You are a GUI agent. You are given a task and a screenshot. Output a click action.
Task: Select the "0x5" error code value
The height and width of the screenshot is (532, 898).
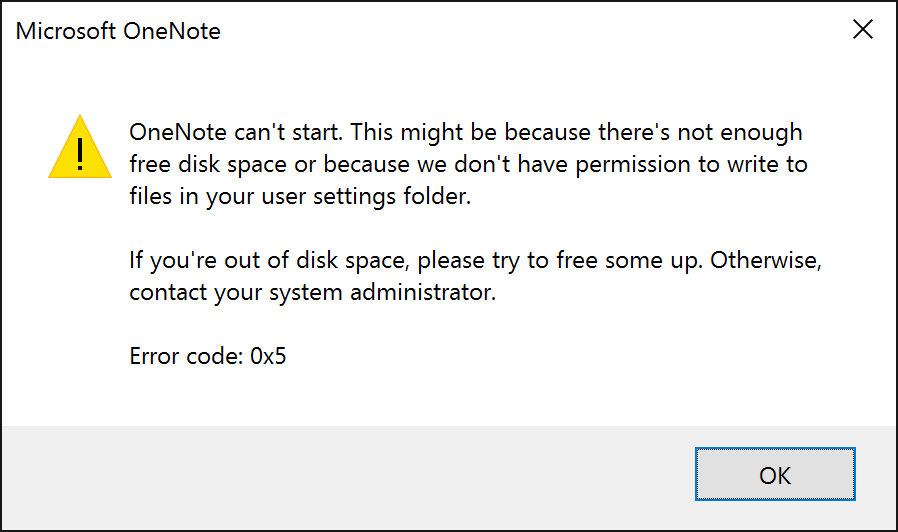(267, 355)
